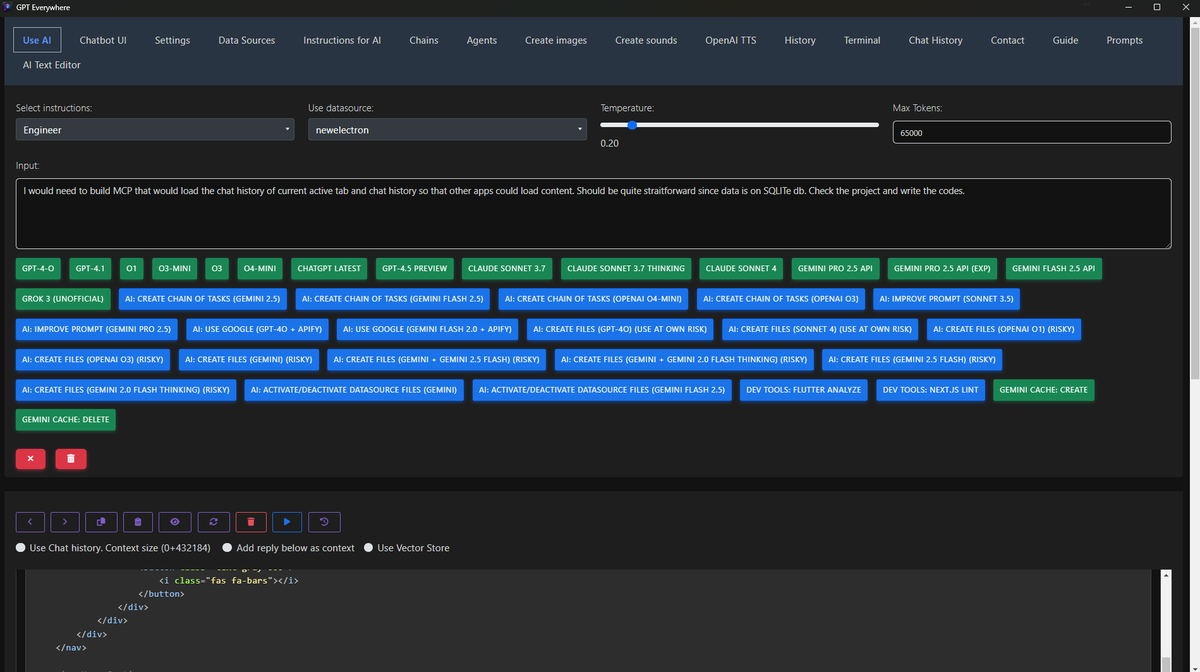Open the Instructions for AI tab
Viewport: 1200px width, 672px height.
click(x=342, y=40)
